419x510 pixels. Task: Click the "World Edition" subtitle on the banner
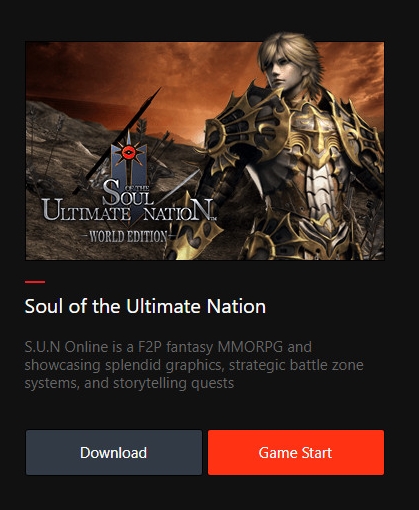(x=128, y=237)
